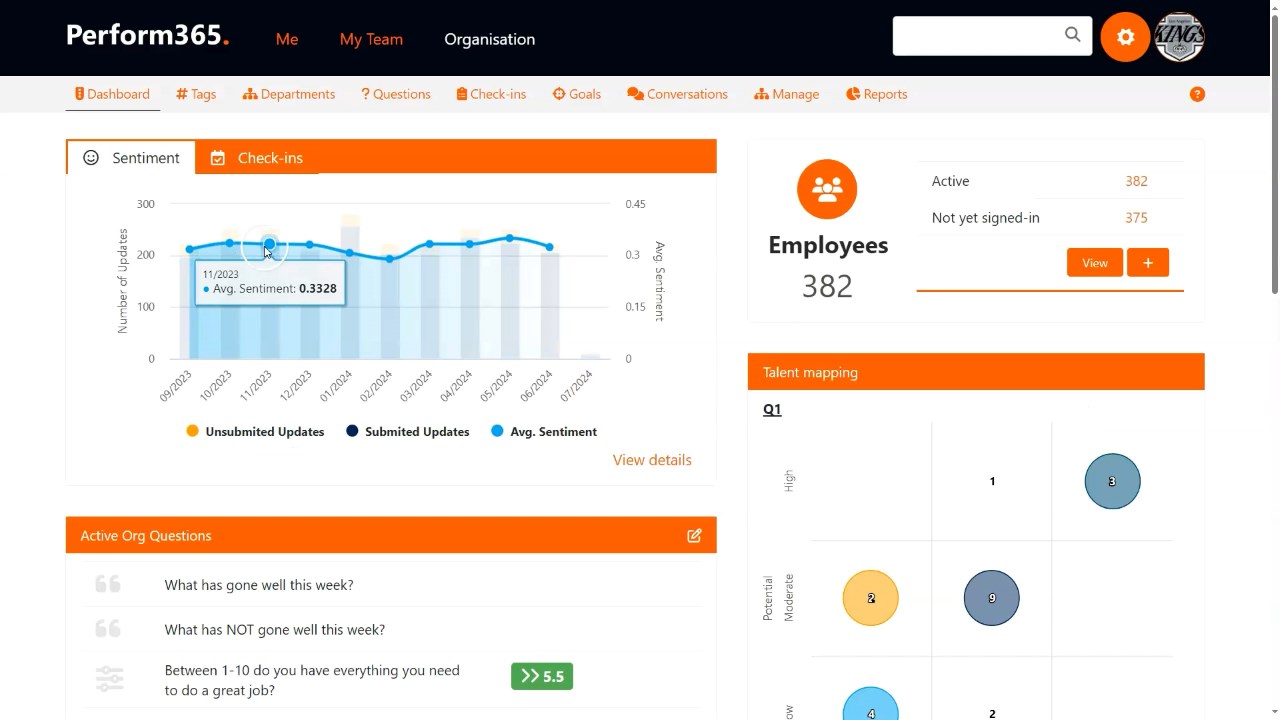The height and width of the screenshot is (720, 1280).
Task: Go to My Team section
Action: click(371, 39)
